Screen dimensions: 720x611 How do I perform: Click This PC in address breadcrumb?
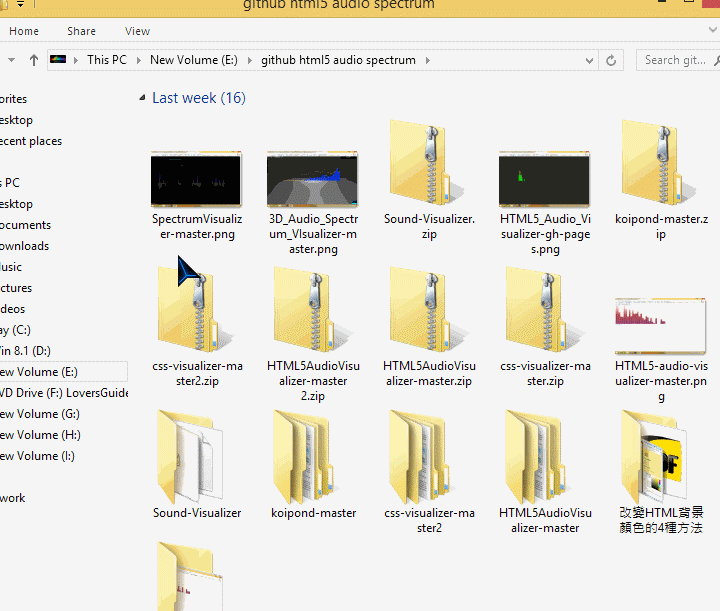tap(107, 60)
